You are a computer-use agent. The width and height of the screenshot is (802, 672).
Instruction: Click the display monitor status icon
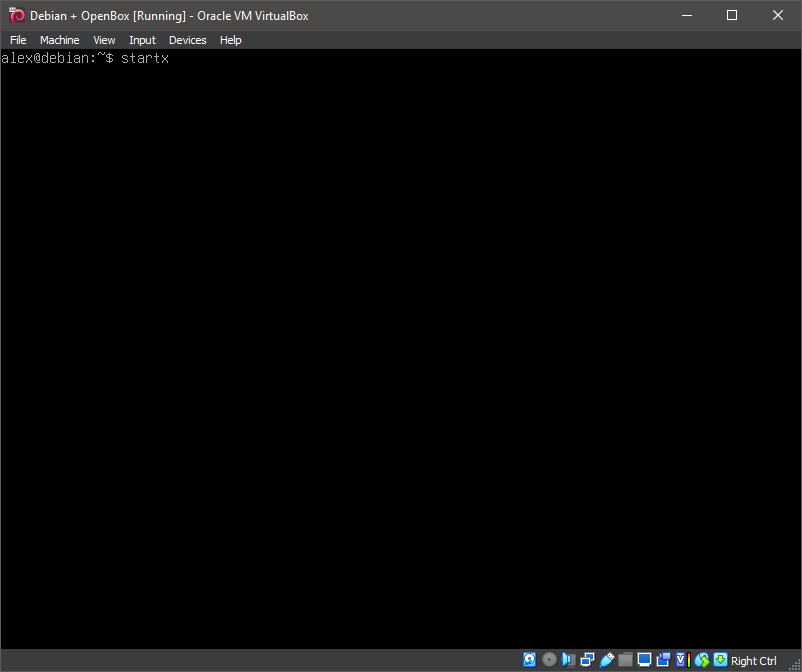(x=644, y=660)
